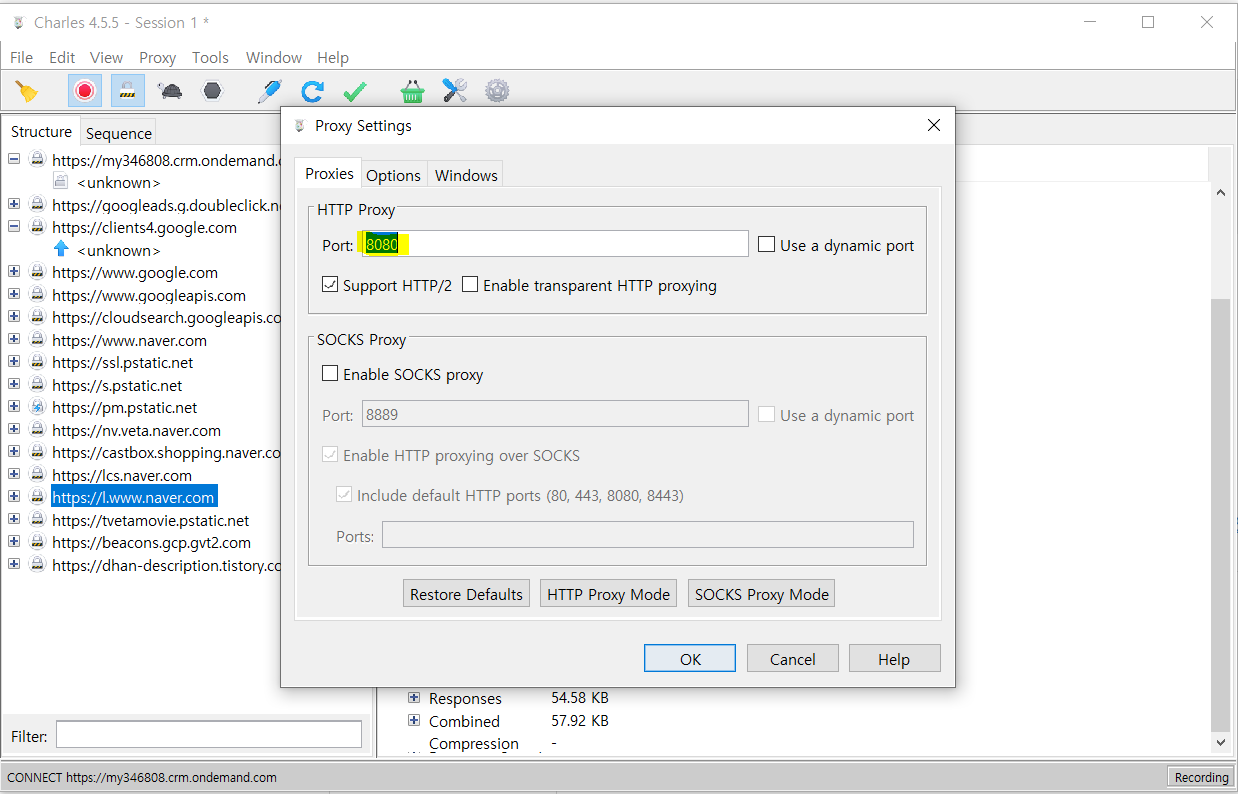Click the globe icon beside lcs.naver.com
1238x794 pixels.
click(x=37, y=475)
